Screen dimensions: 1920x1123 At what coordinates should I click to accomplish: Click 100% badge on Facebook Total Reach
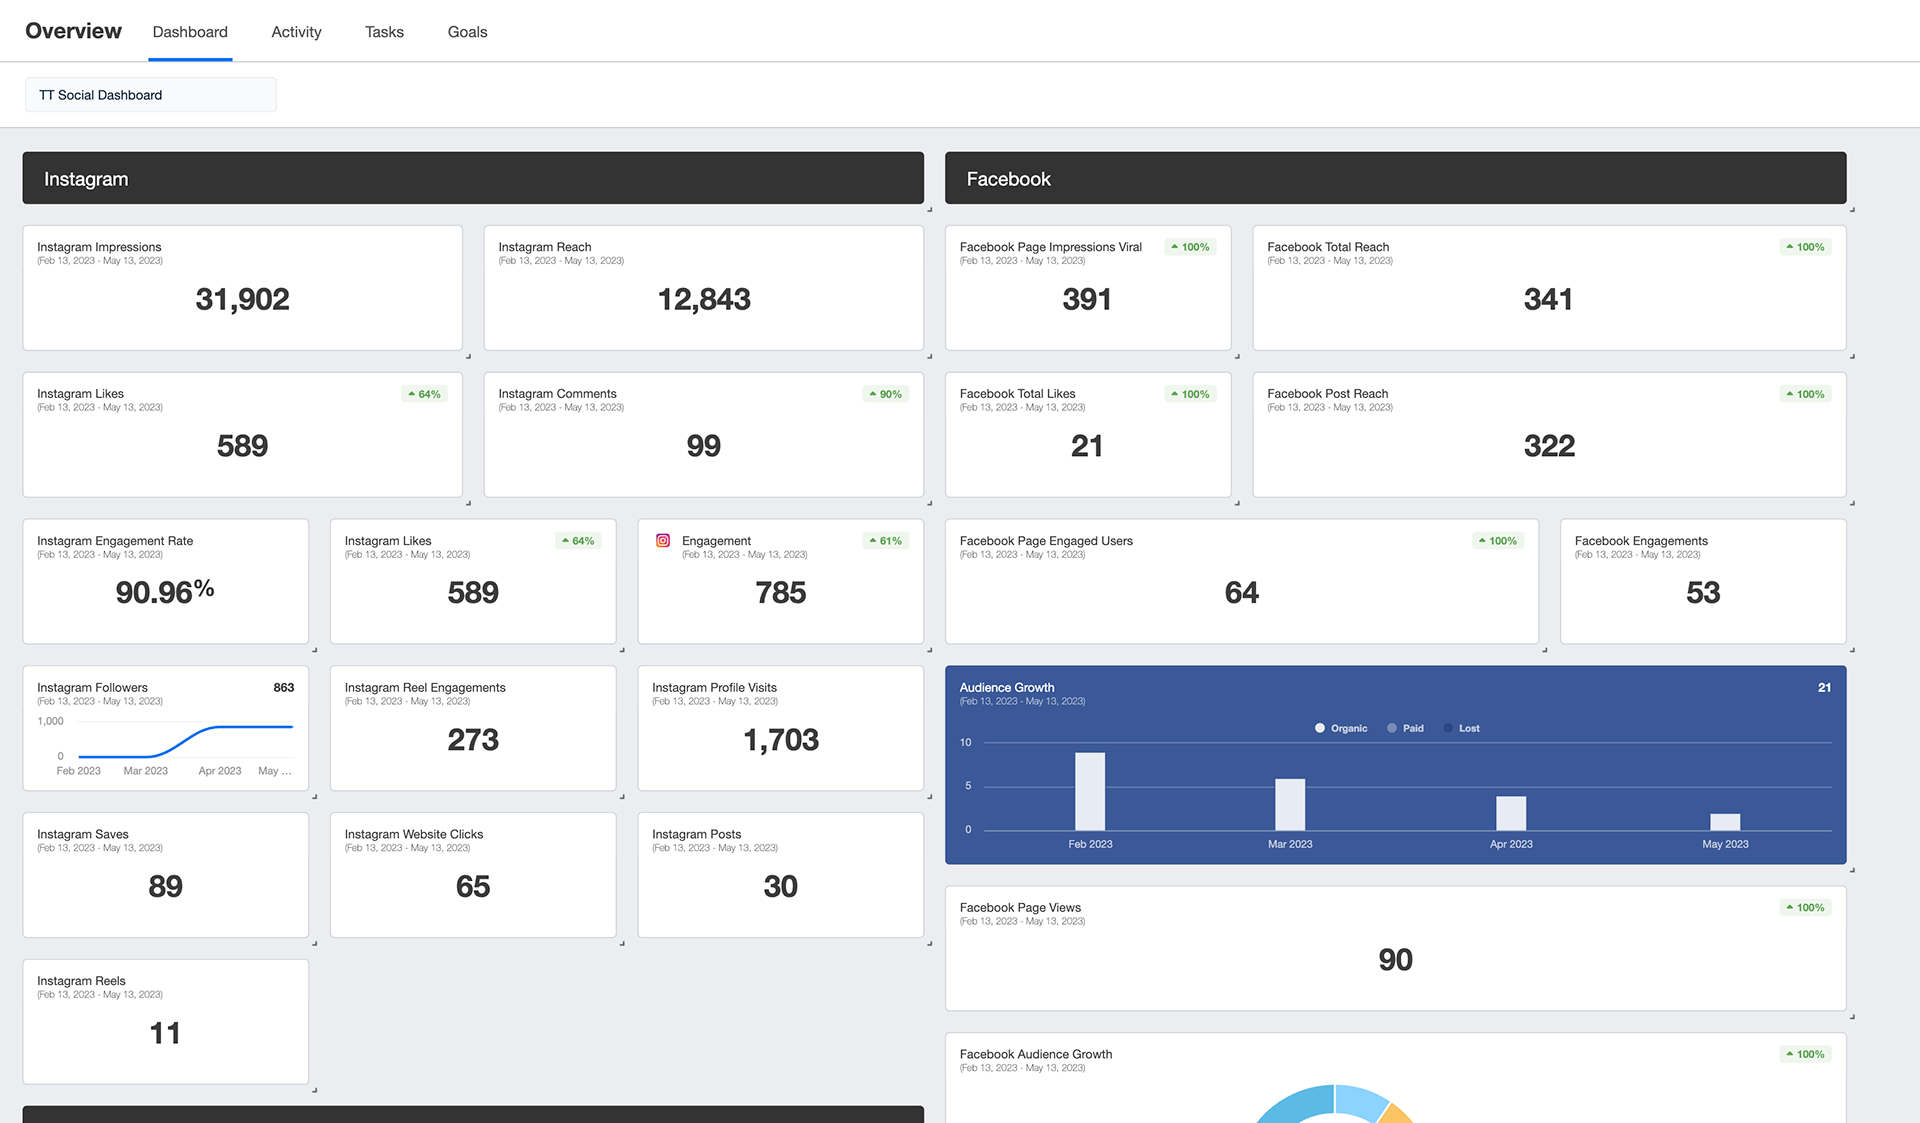point(1805,247)
